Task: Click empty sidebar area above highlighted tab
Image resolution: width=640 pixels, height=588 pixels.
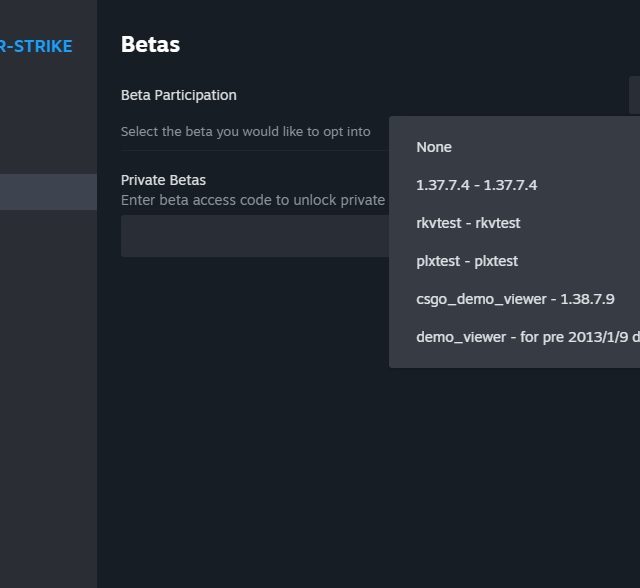Action: coord(48,120)
